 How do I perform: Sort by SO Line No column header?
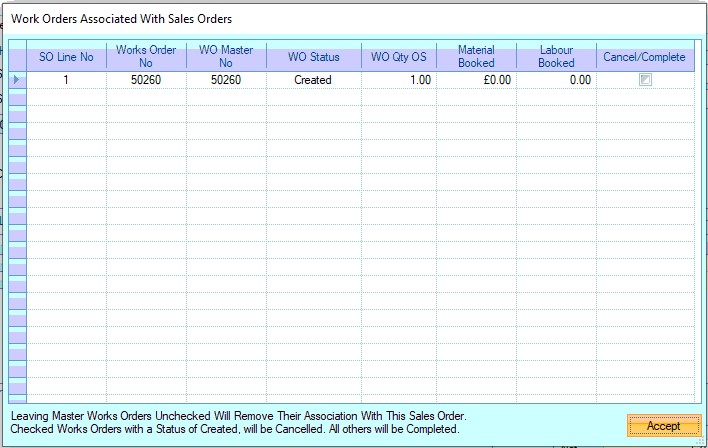point(66,57)
